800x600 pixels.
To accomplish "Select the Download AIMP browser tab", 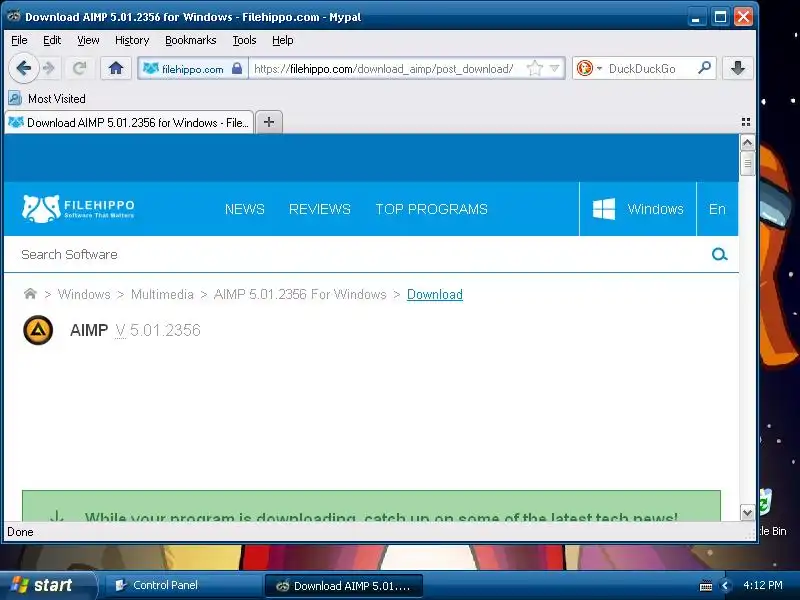I will (x=129, y=122).
